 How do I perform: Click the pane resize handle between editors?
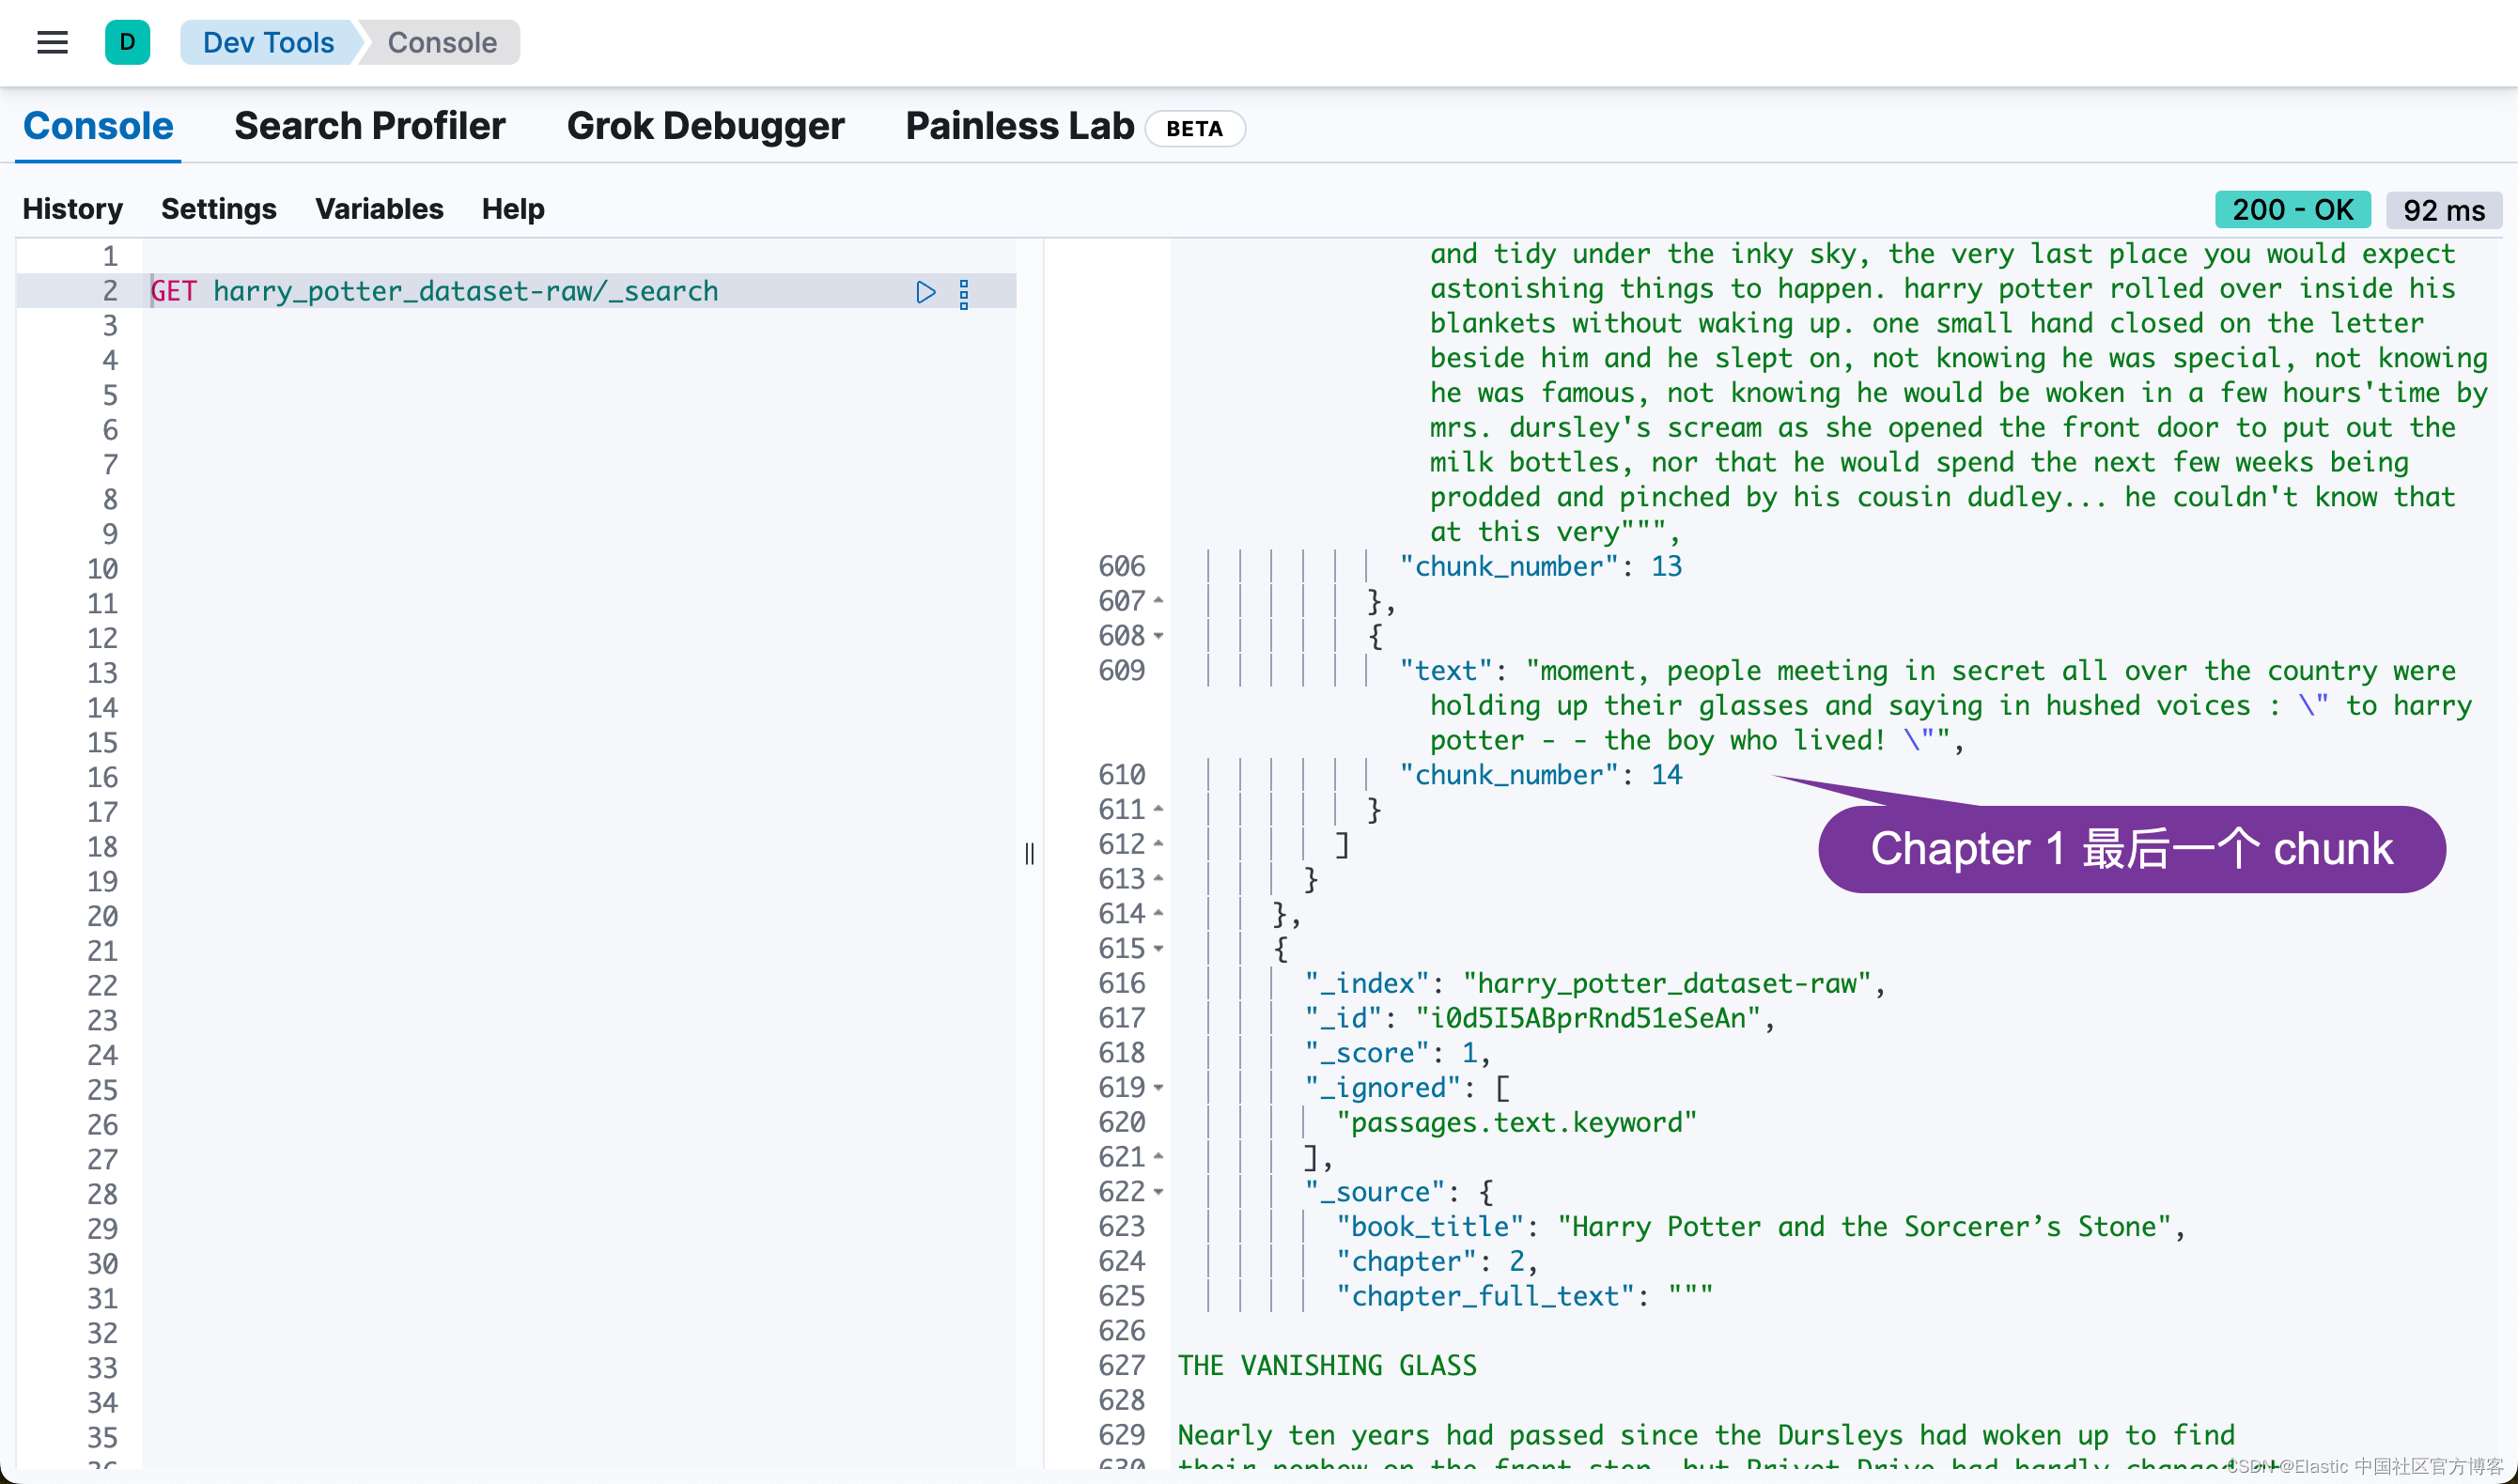1029,853
